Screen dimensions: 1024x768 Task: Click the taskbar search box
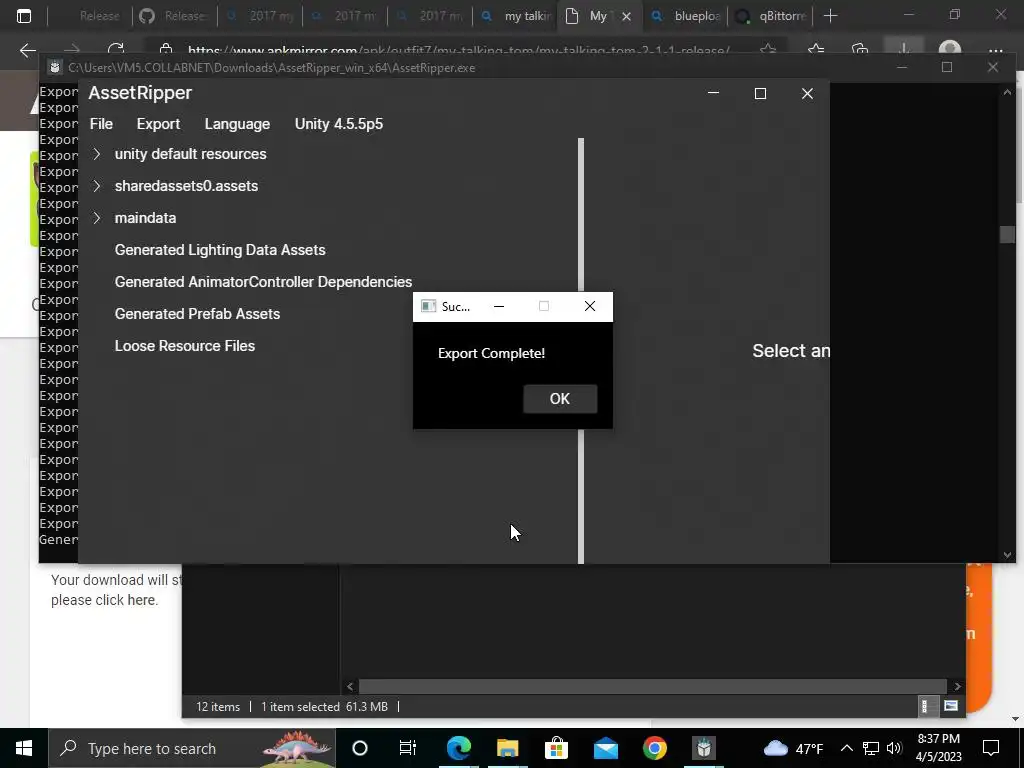tap(192, 748)
